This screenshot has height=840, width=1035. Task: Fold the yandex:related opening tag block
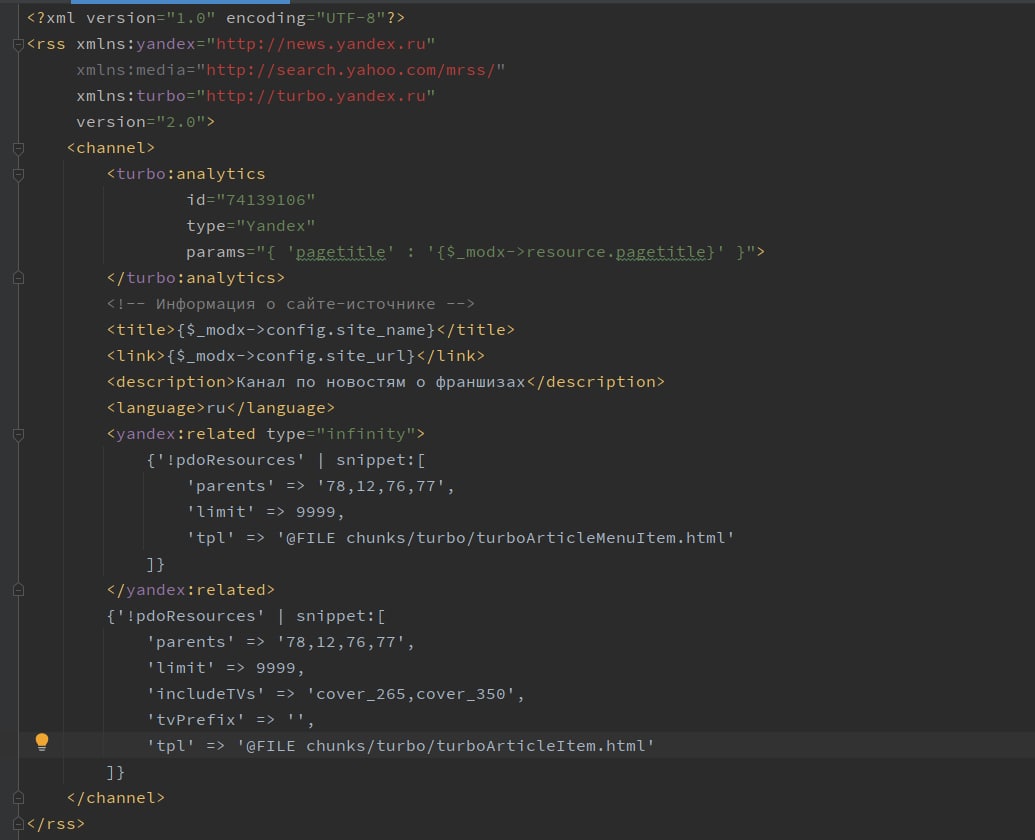click(x=18, y=434)
